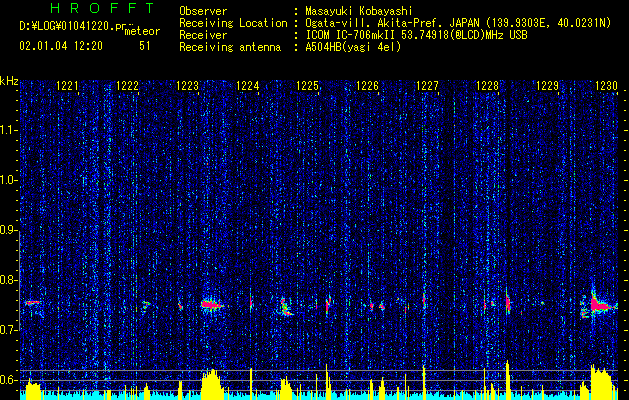Click the 1222 time marker
The image size is (629, 400).
click(127, 86)
